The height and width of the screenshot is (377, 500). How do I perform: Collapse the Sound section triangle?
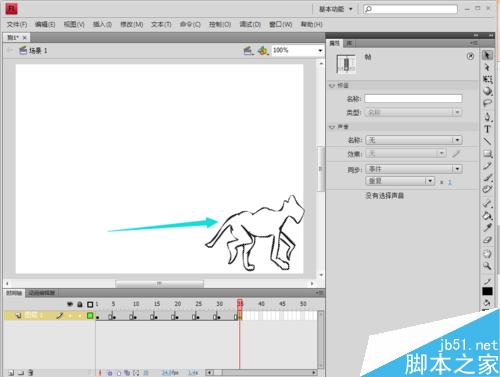pyautogui.click(x=332, y=127)
